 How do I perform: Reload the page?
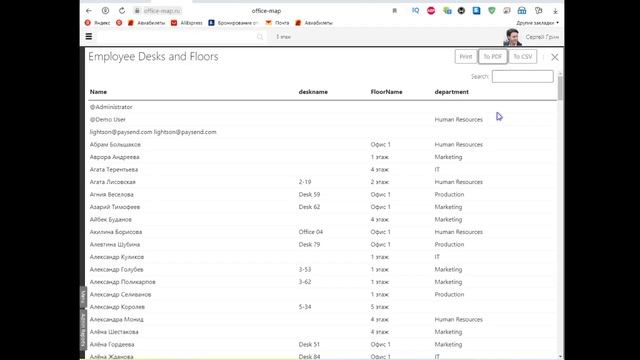[x=122, y=11]
